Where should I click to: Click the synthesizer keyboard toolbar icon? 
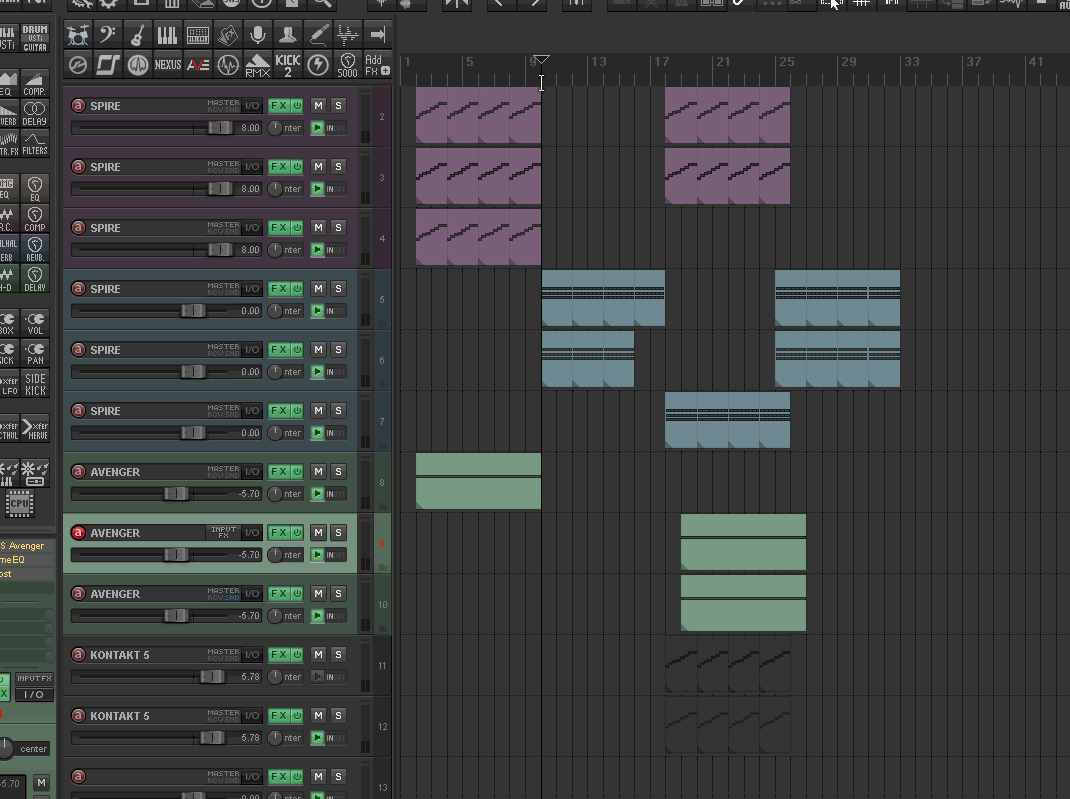[197, 35]
